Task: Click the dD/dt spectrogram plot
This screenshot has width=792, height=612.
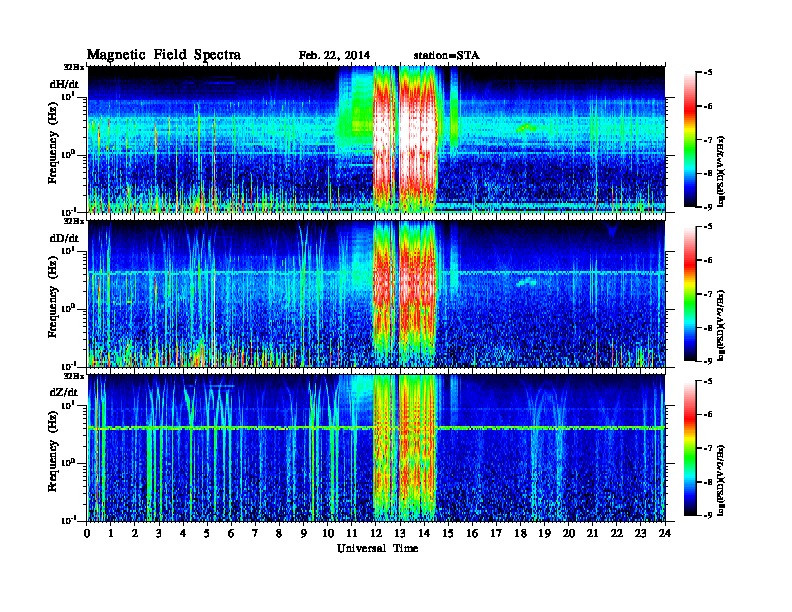Action: [x=376, y=293]
